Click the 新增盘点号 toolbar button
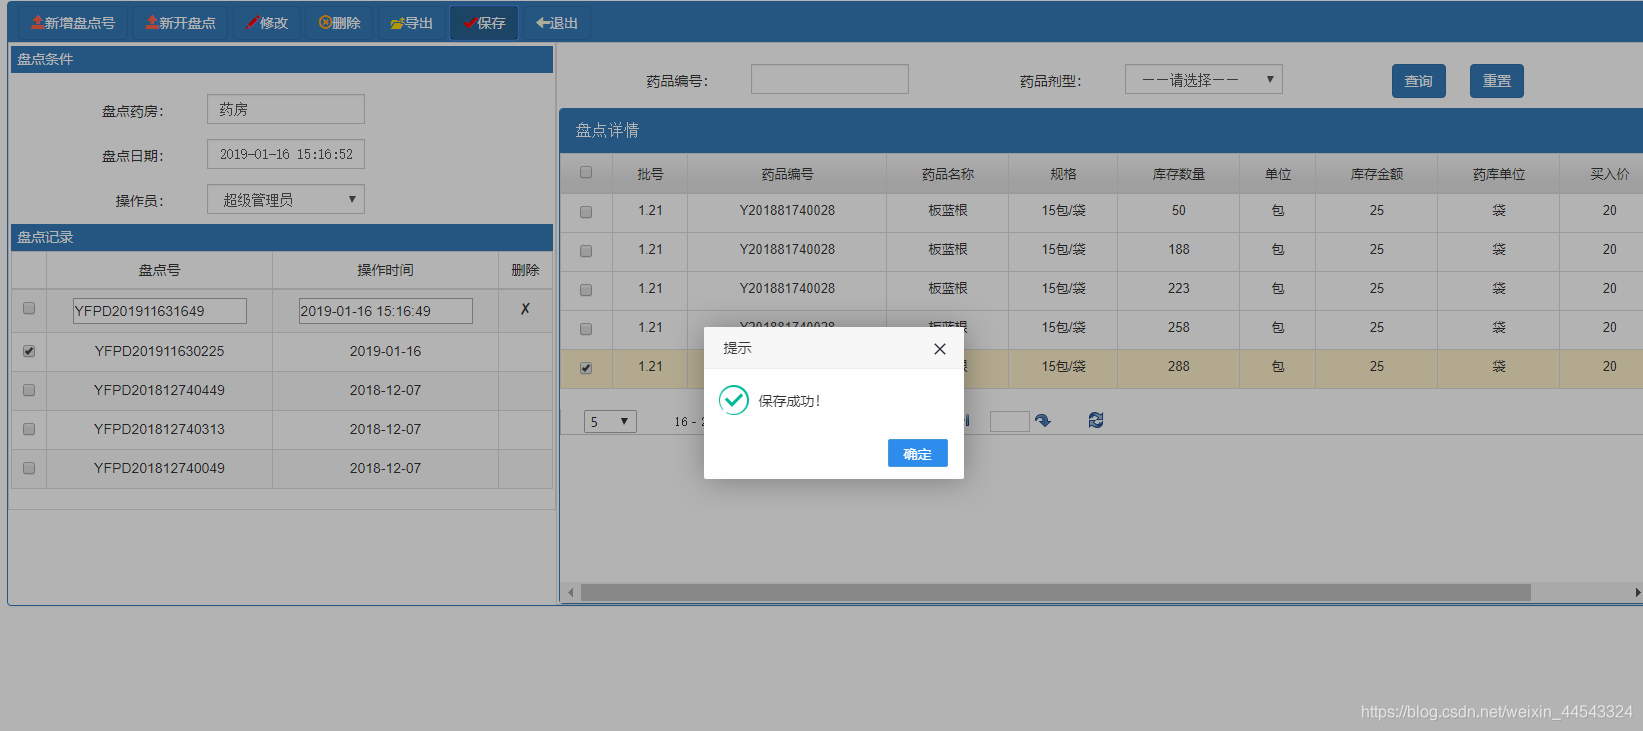Screen dimensions: 1643x731 73,23
